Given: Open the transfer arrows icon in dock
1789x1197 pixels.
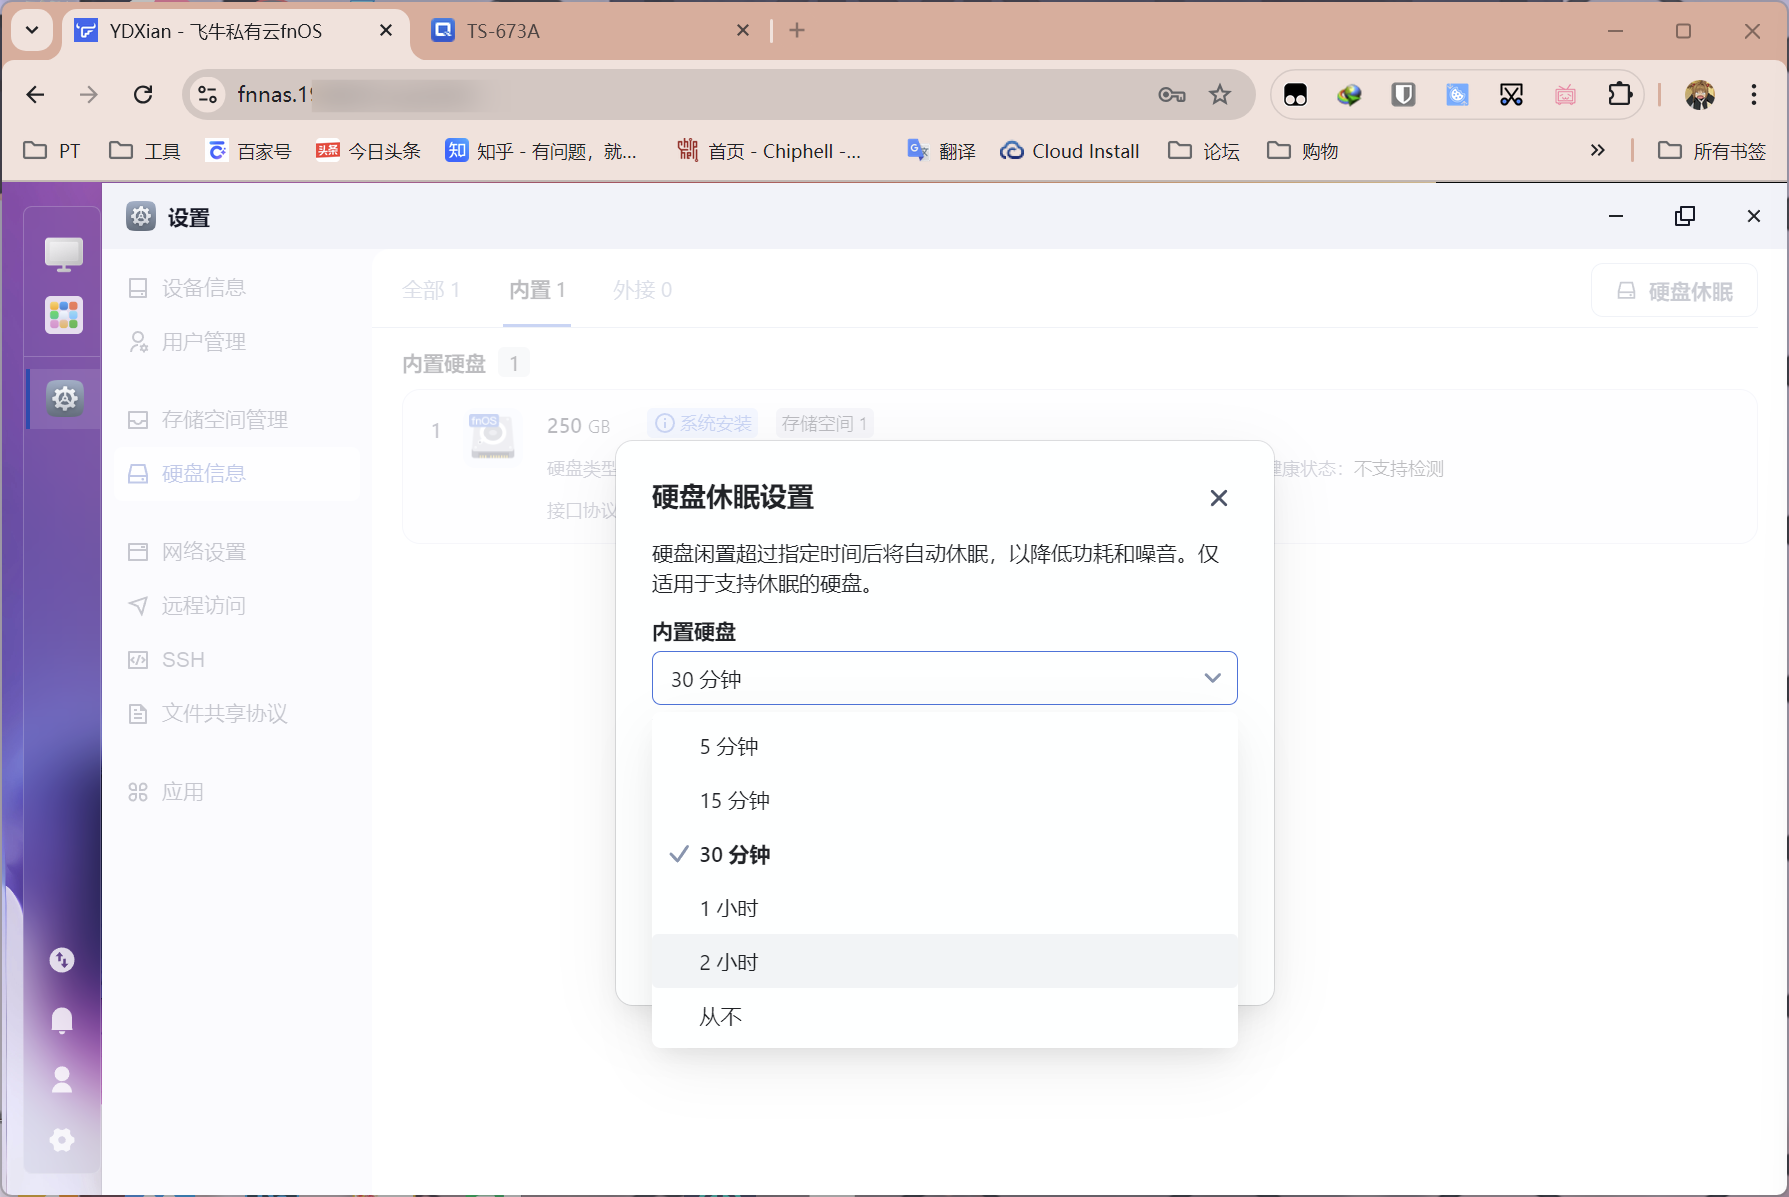Looking at the screenshot, I should coord(62,960).
